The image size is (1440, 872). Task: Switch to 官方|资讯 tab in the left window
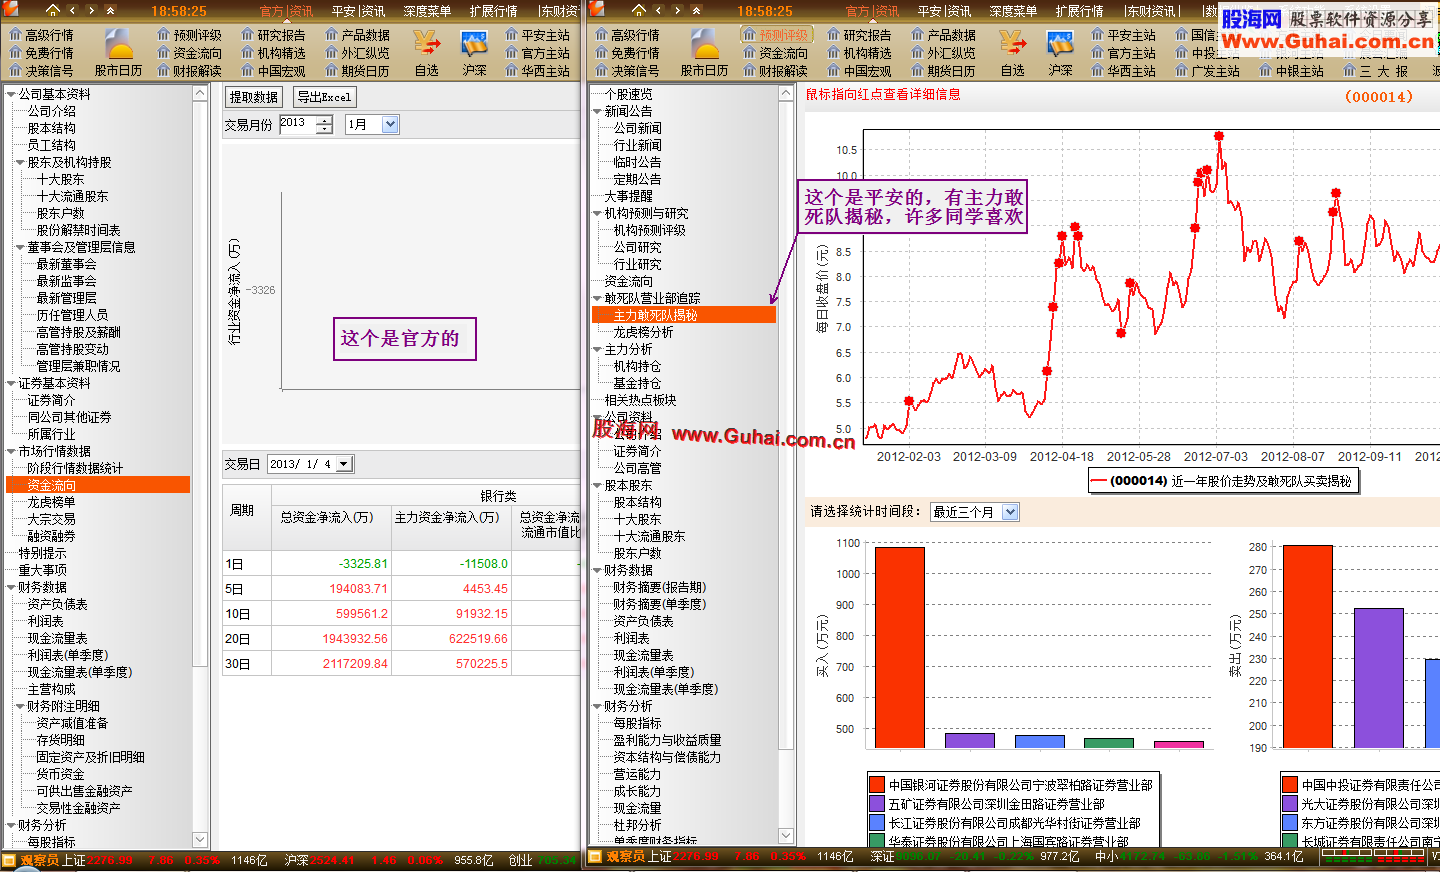pyautogui.click(x=286, y=11)
